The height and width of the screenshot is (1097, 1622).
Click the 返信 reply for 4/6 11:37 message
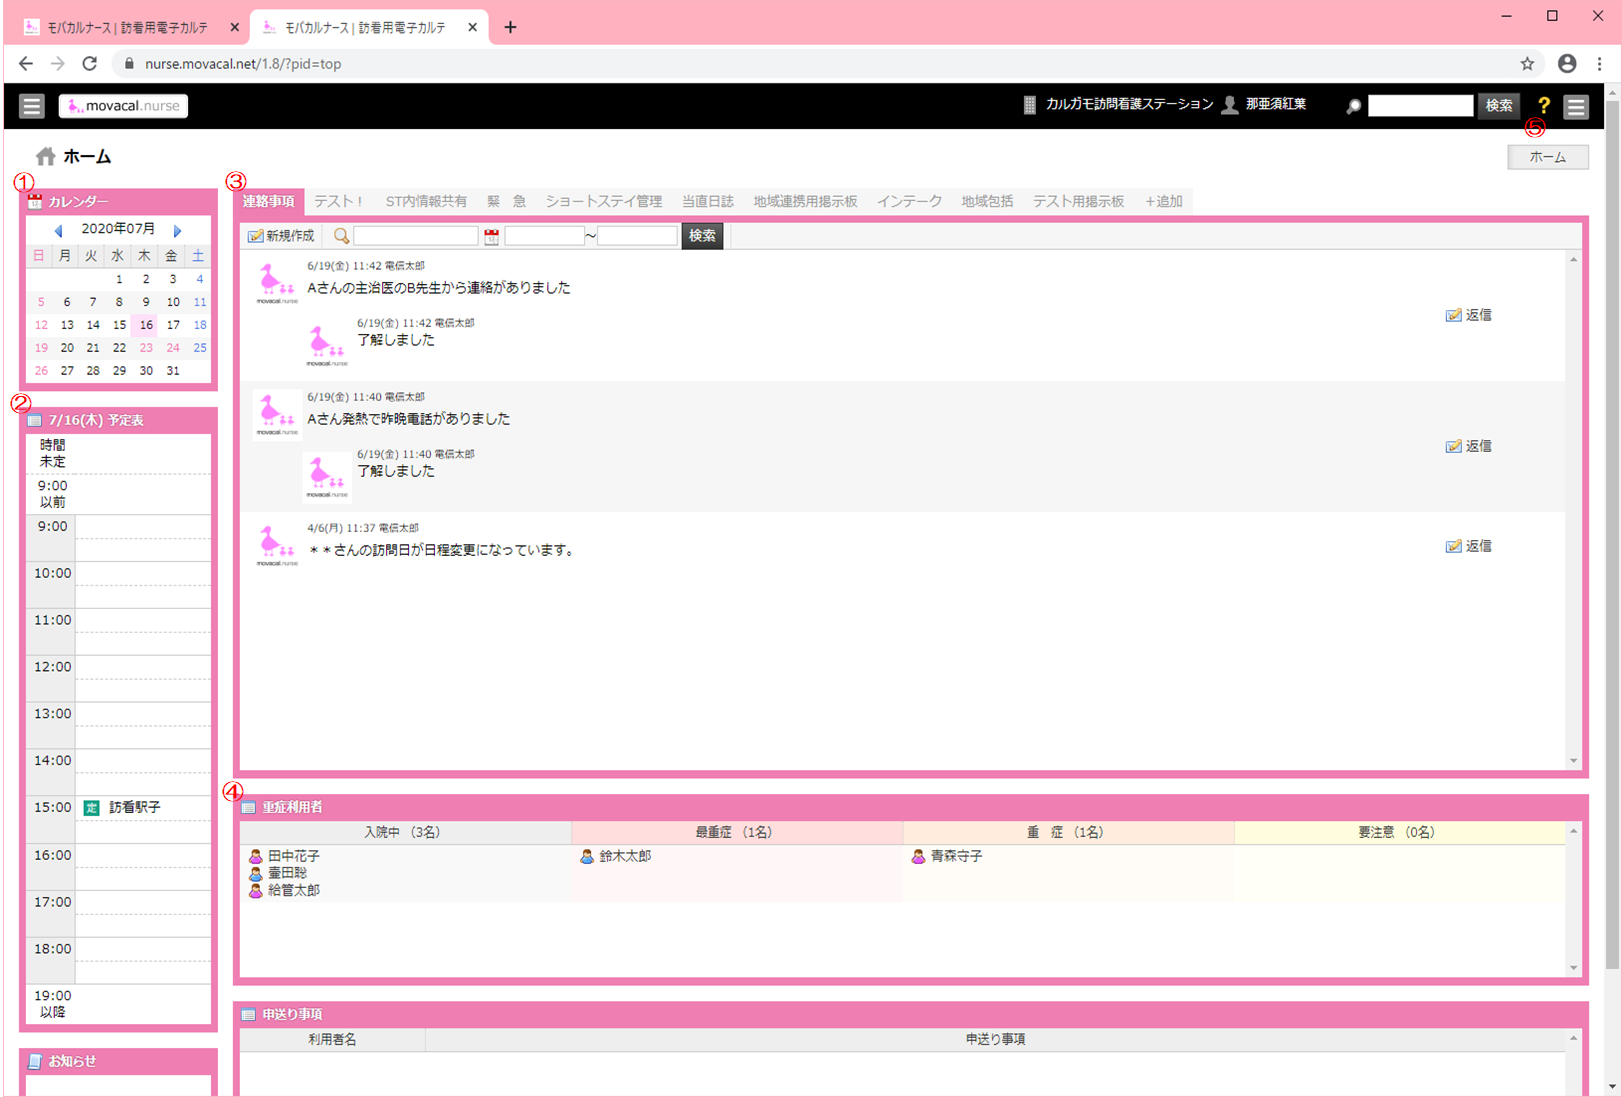click(x=1468, y=546)
